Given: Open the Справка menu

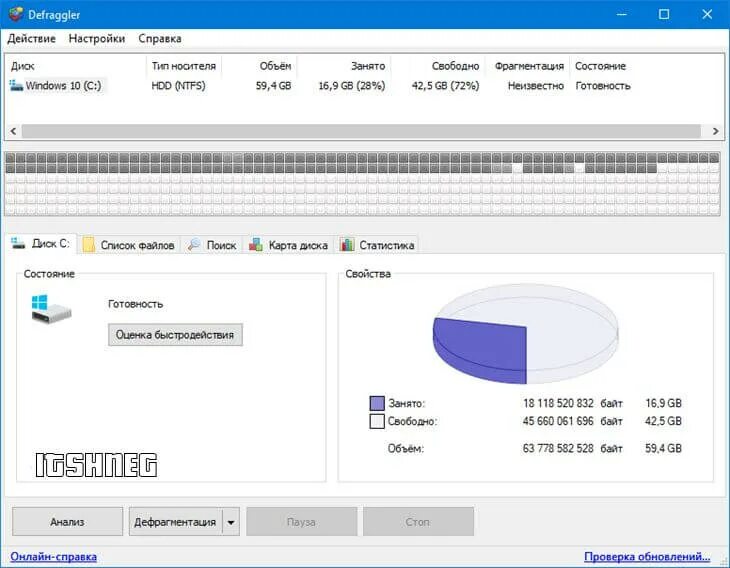Looking at the screenshot, I should point(160,39).
